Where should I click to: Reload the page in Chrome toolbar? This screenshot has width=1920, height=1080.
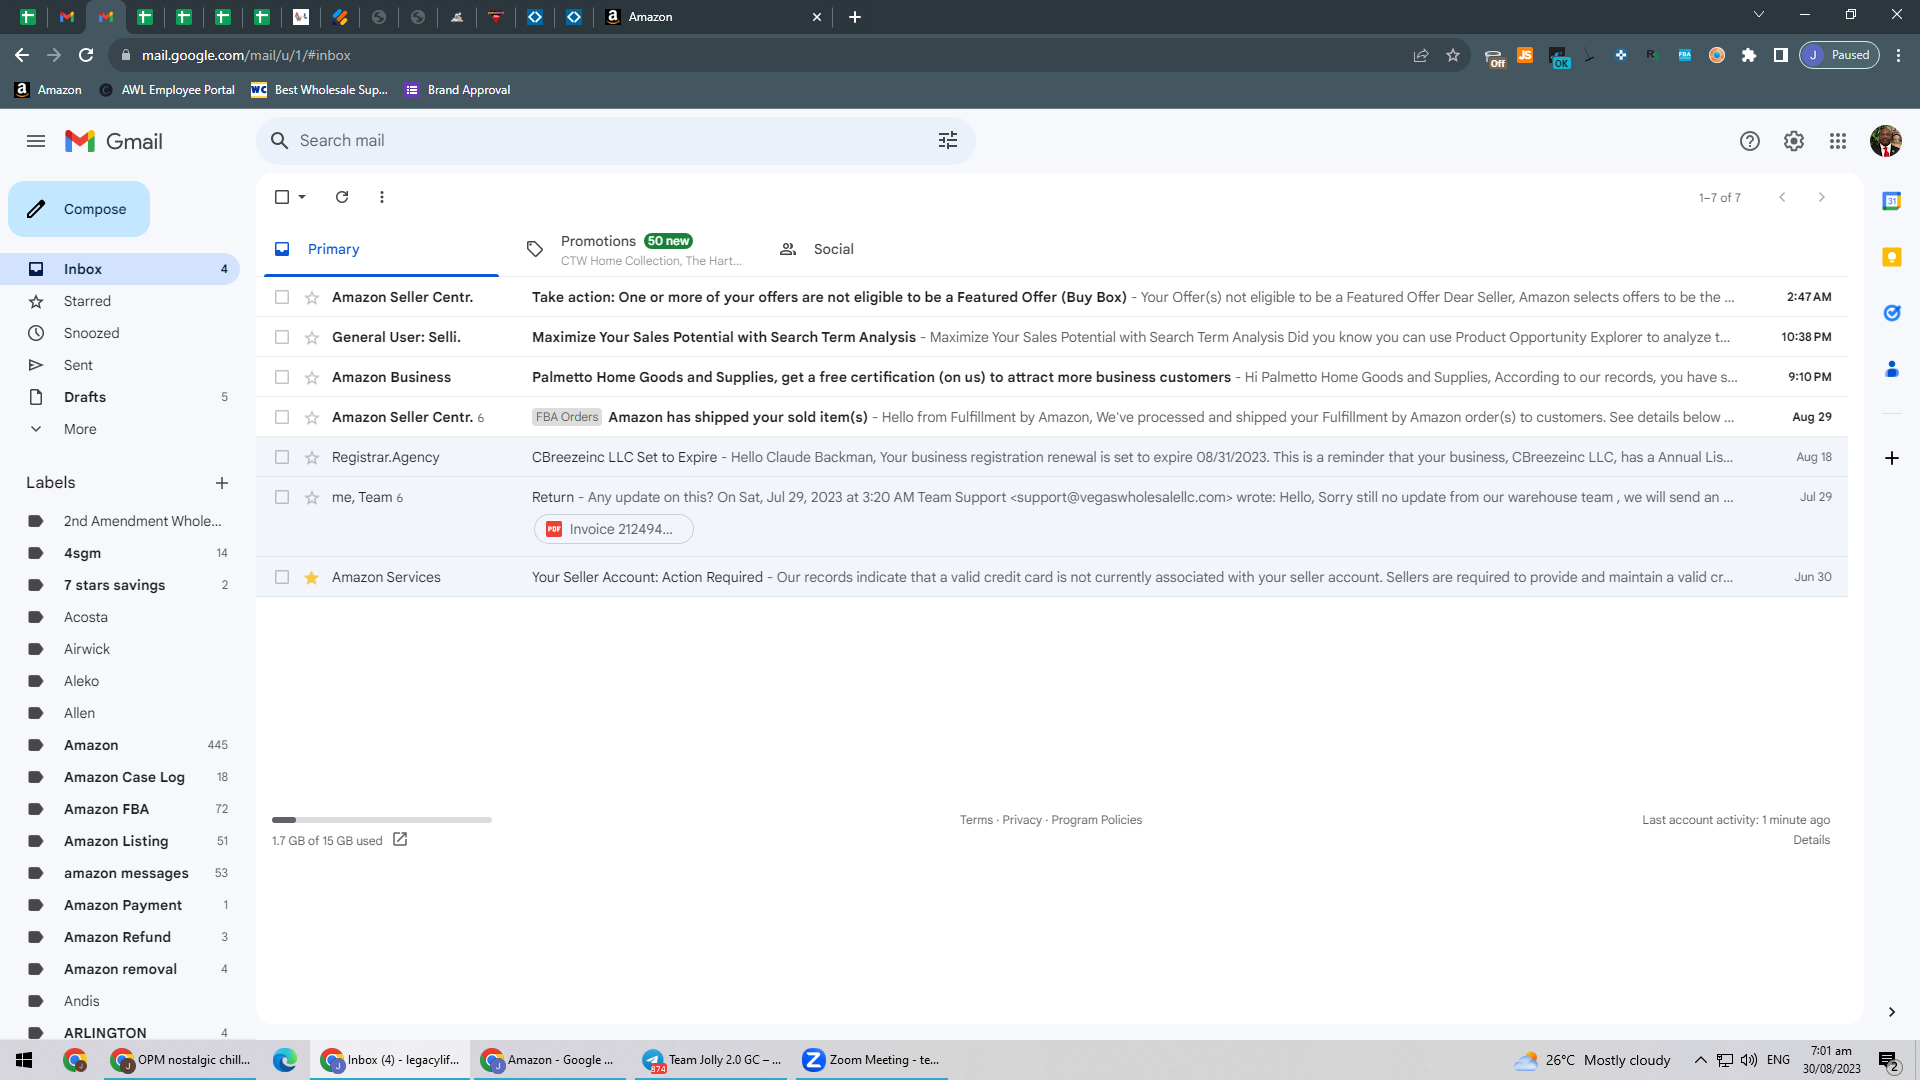(x=86, y=55)
